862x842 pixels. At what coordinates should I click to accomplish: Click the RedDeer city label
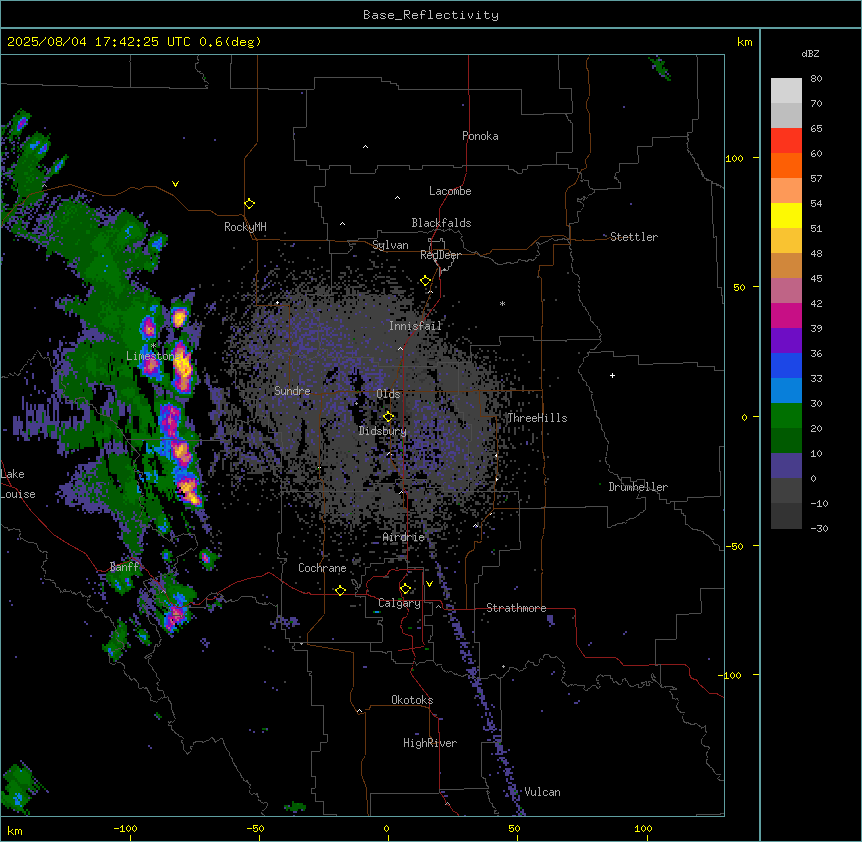pos(440,255)
